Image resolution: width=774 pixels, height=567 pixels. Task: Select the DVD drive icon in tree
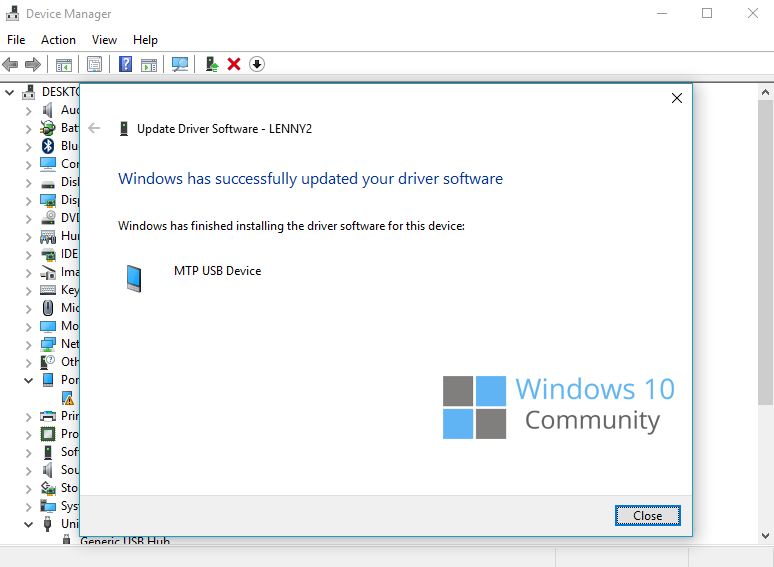click(x=48, y=218)
